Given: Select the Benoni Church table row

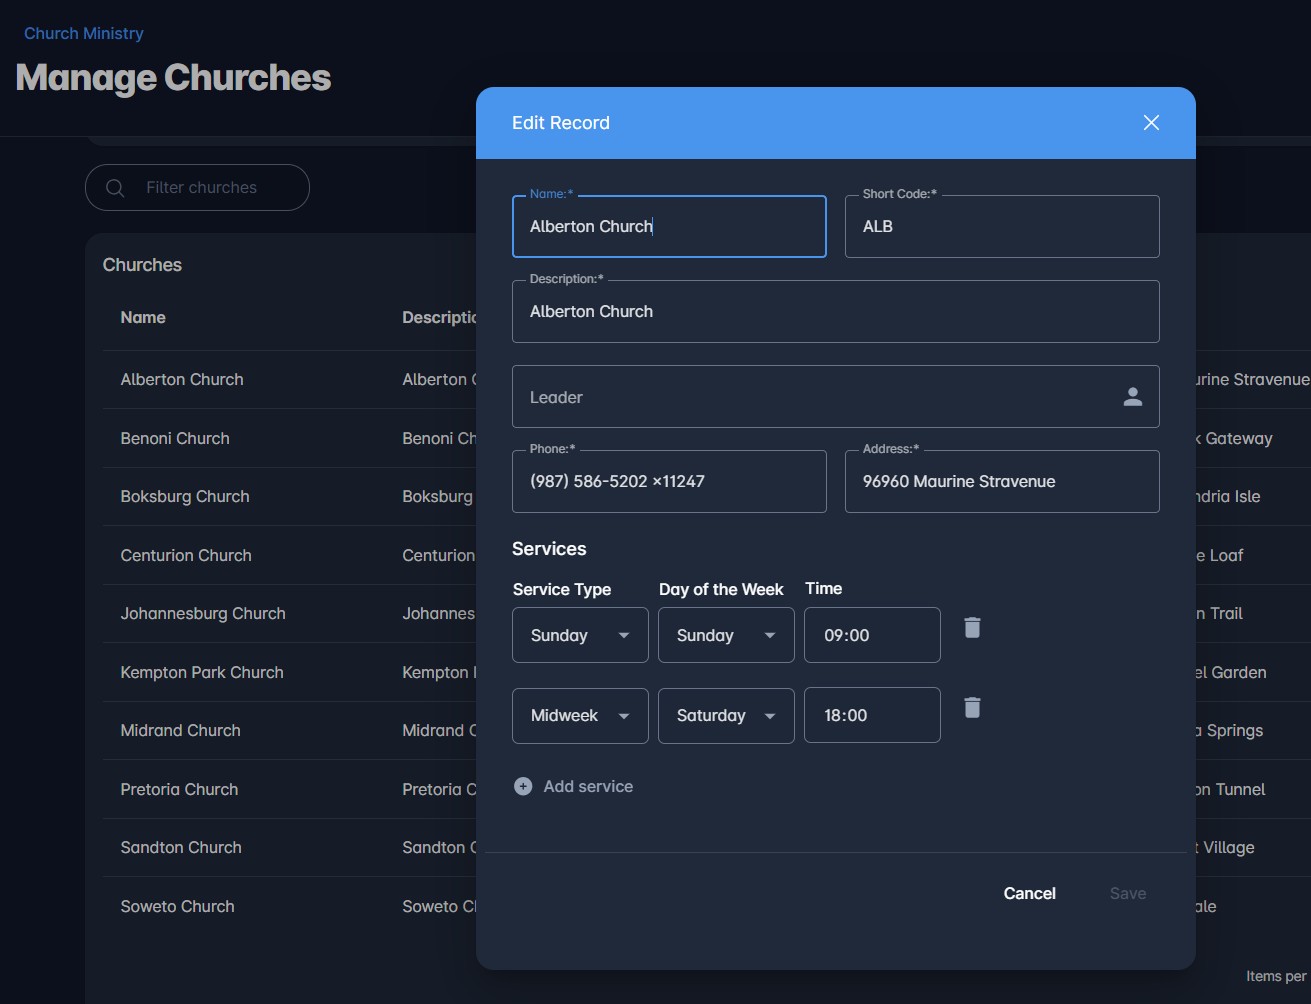Looking at the screenshot, I should (x=175, y=438).
